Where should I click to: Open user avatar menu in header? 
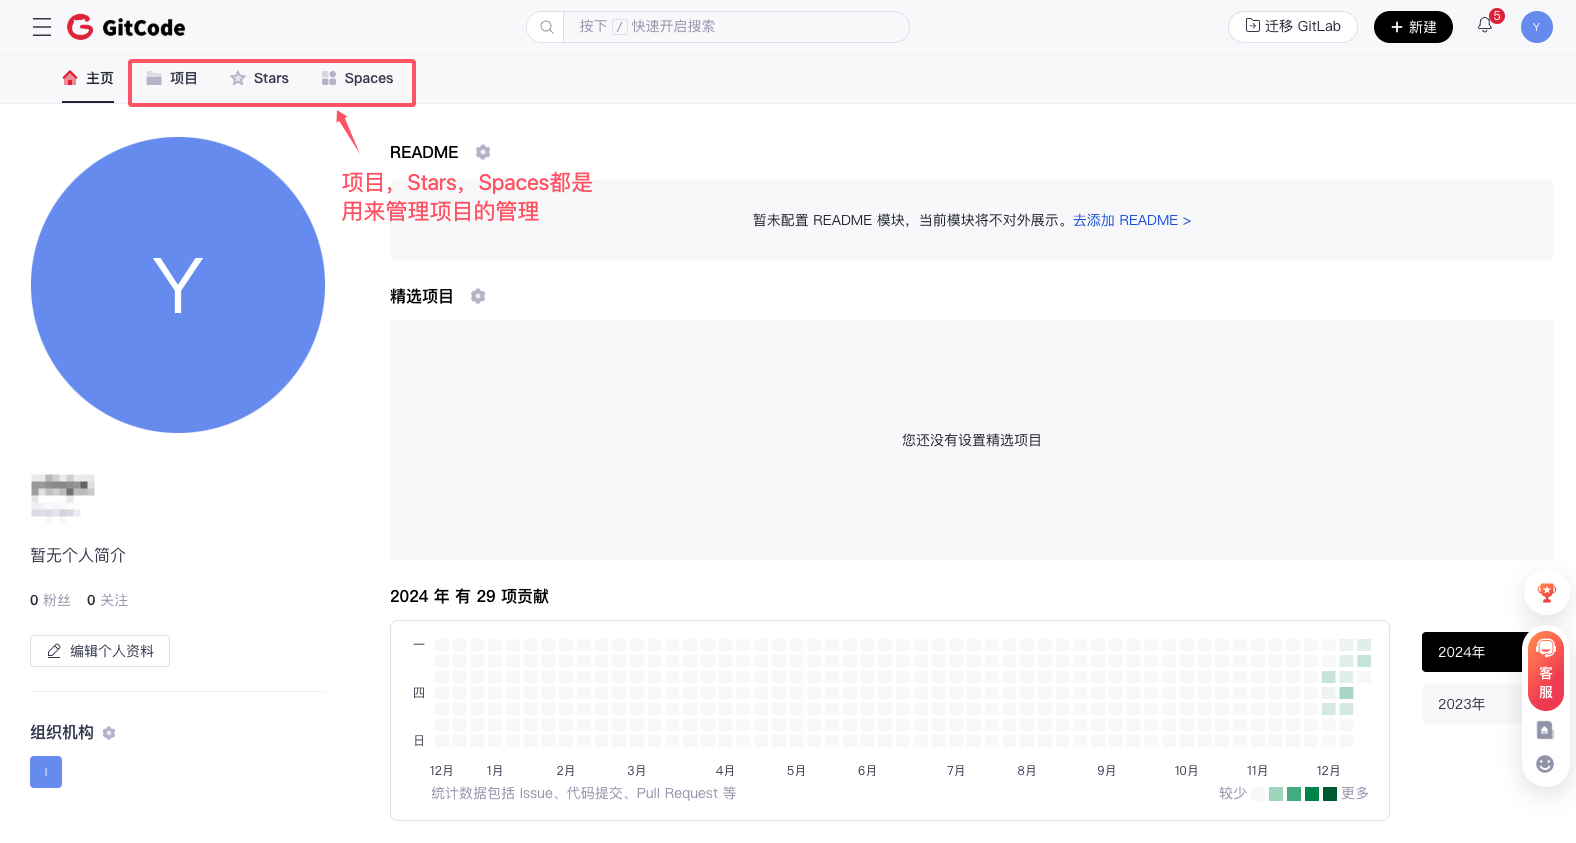point(1536,27)
